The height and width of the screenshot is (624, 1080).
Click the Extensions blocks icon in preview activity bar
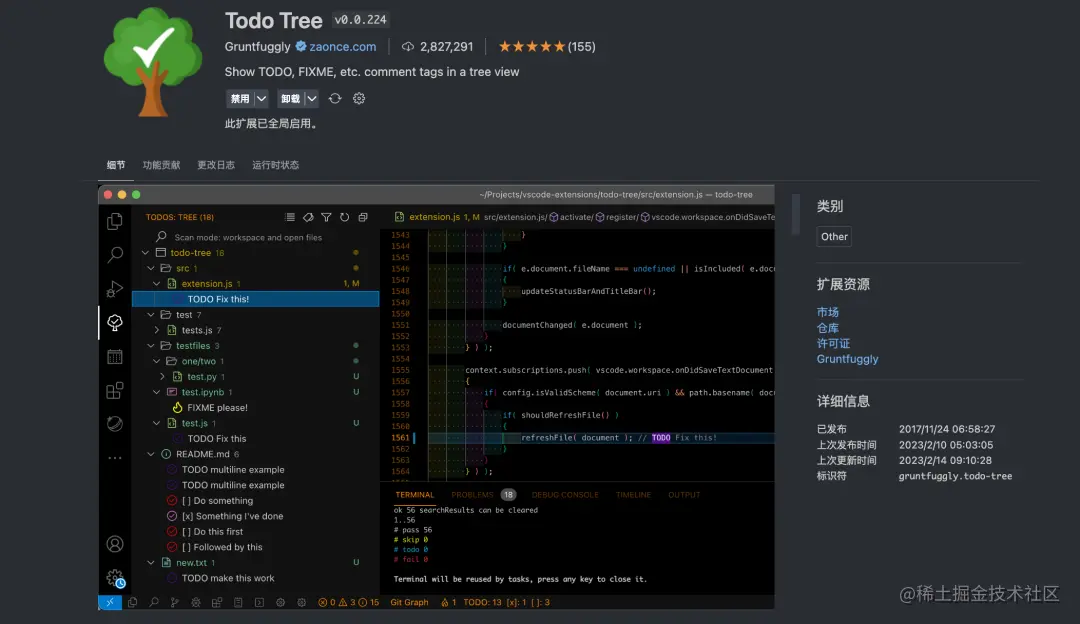coord(115,391)
